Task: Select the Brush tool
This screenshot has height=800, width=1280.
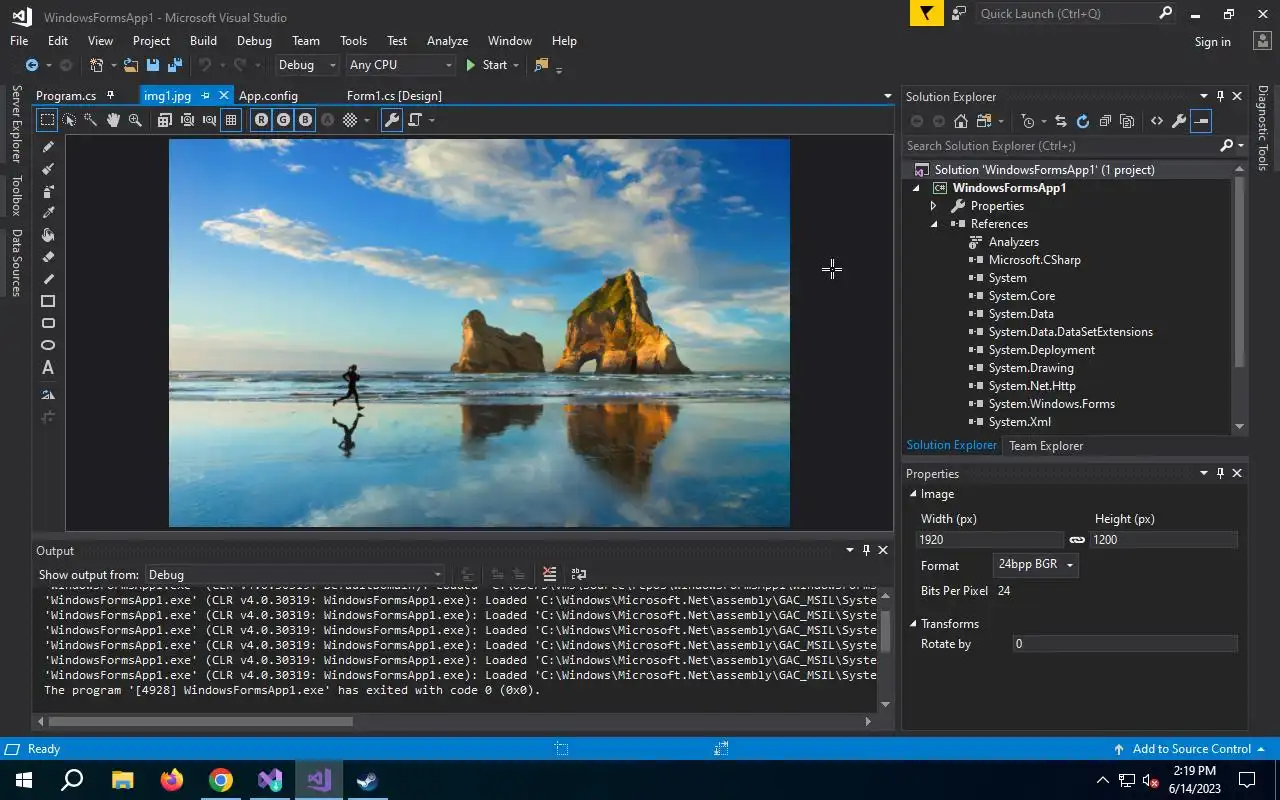Action: (x=48, y=169)
